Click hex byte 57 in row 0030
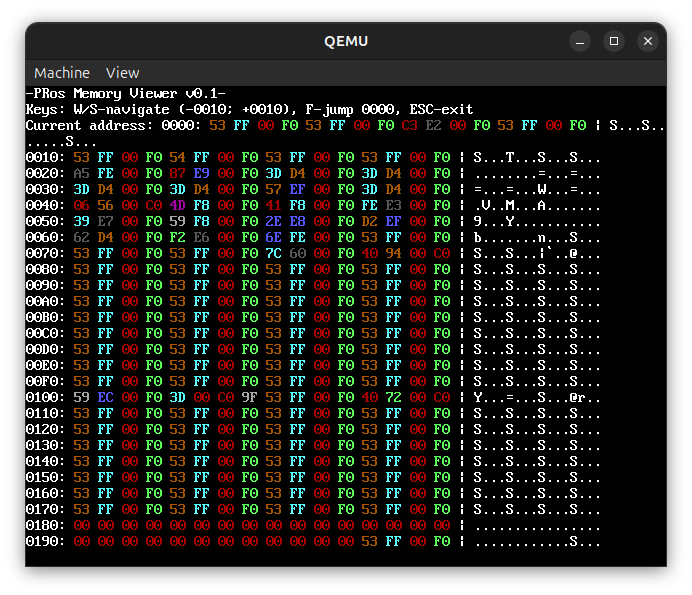The height and width of the screenshot is (595, 692). tap(274, 189)
